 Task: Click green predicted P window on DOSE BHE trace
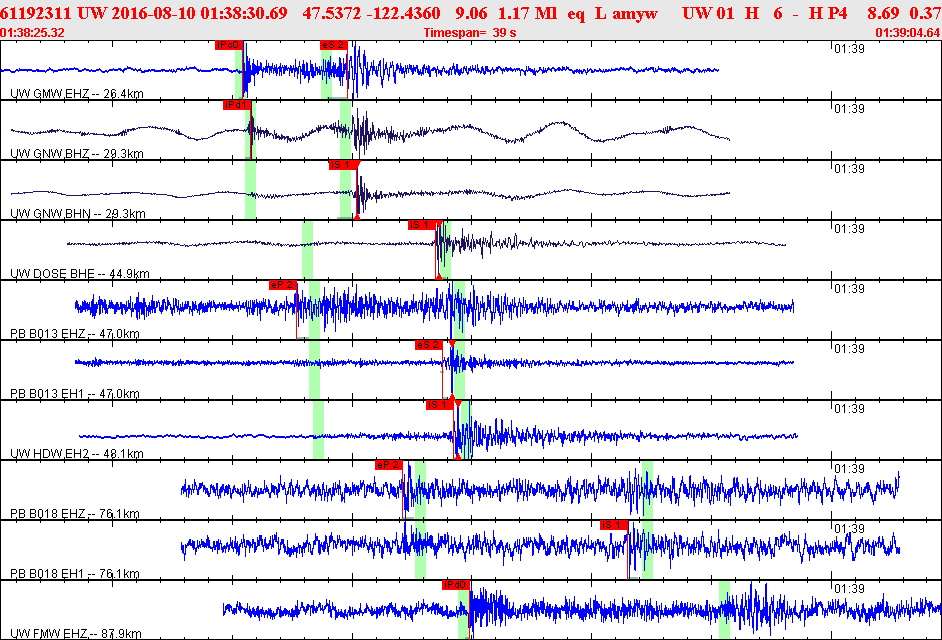[308, 250]
